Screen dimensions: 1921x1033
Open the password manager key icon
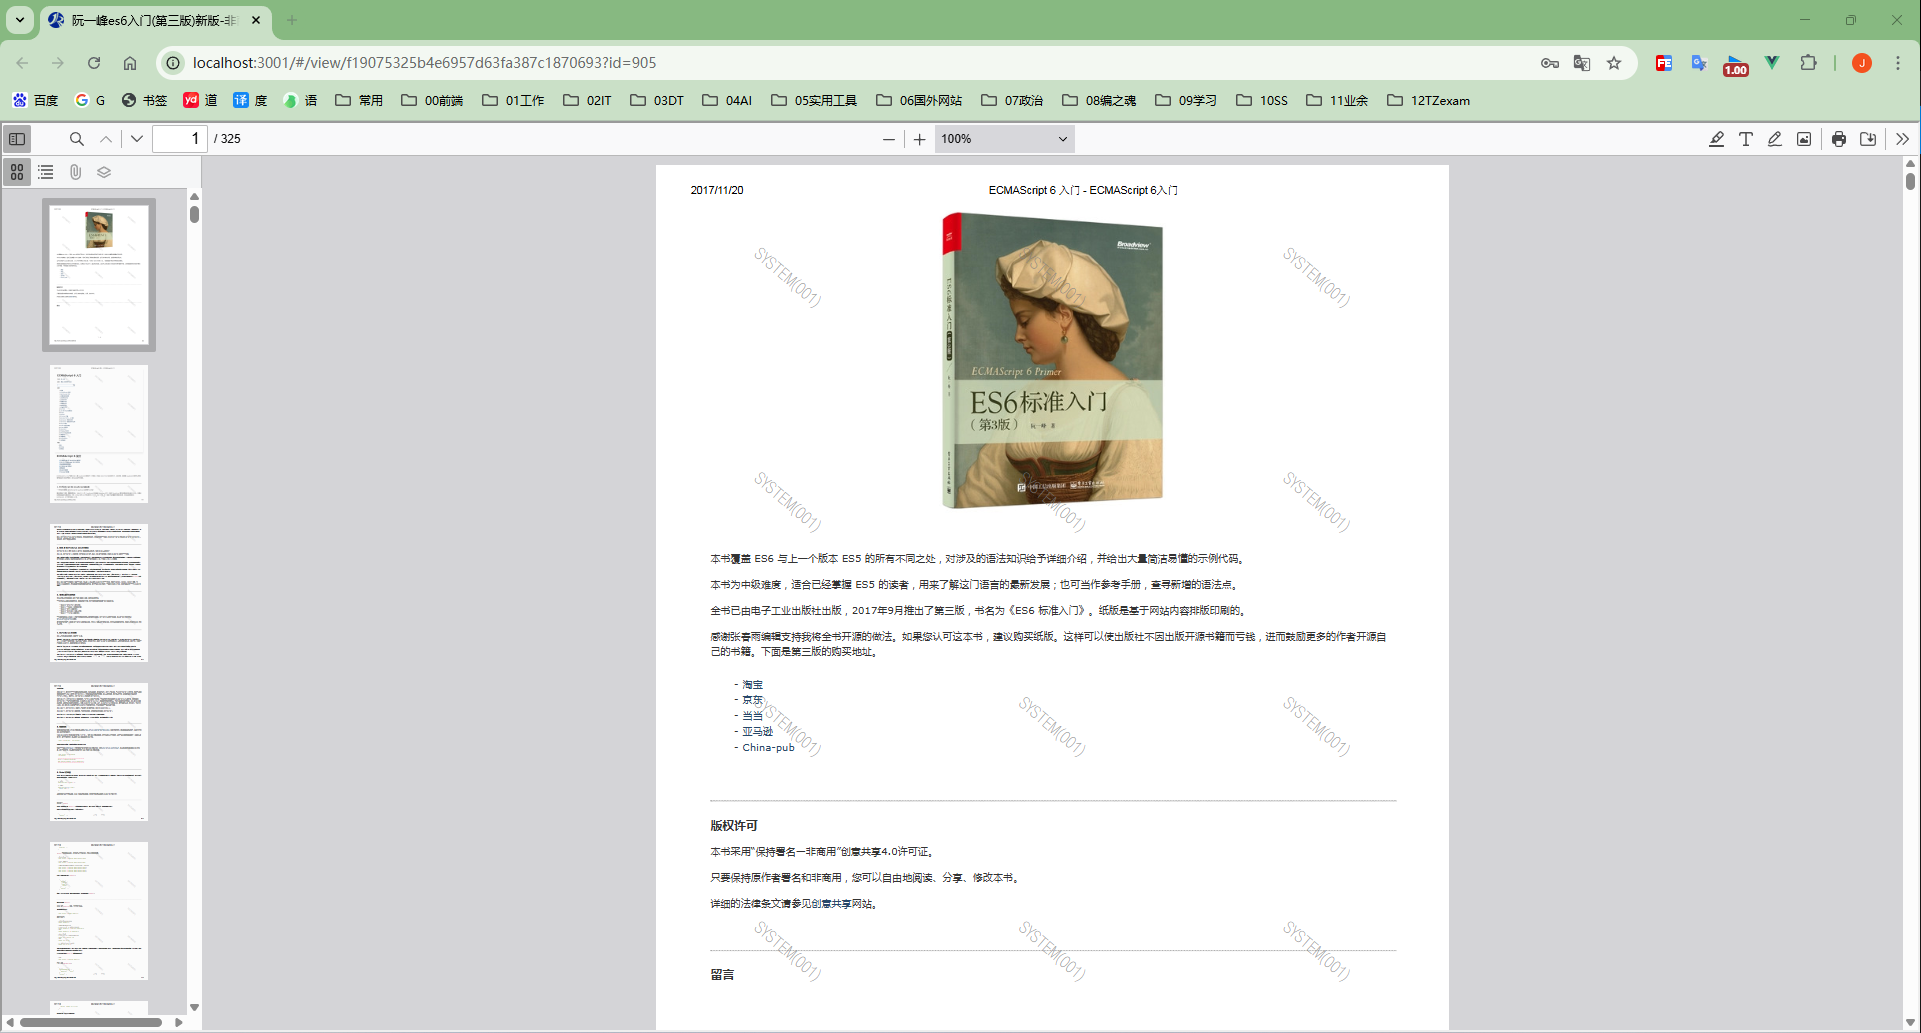[1550, 63]
